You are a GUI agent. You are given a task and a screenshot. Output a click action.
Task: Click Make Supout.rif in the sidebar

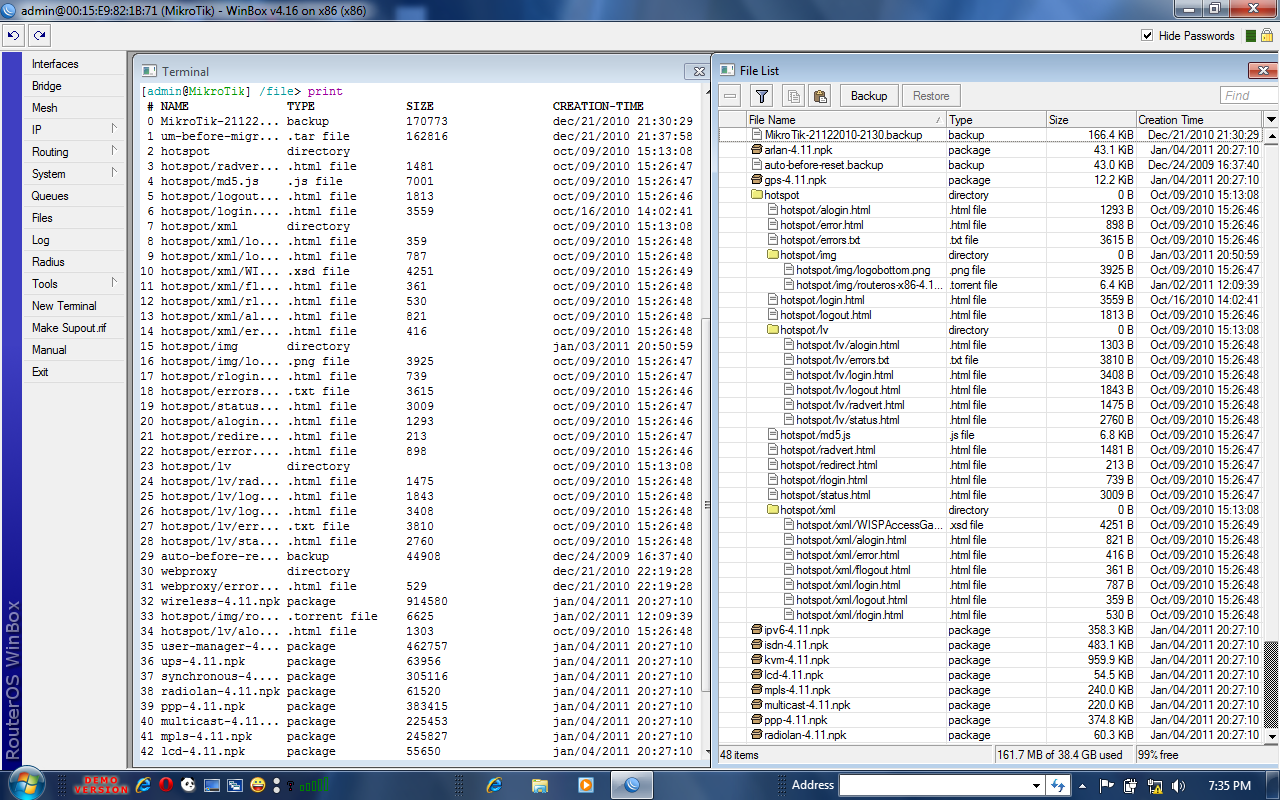click(74, 328)
